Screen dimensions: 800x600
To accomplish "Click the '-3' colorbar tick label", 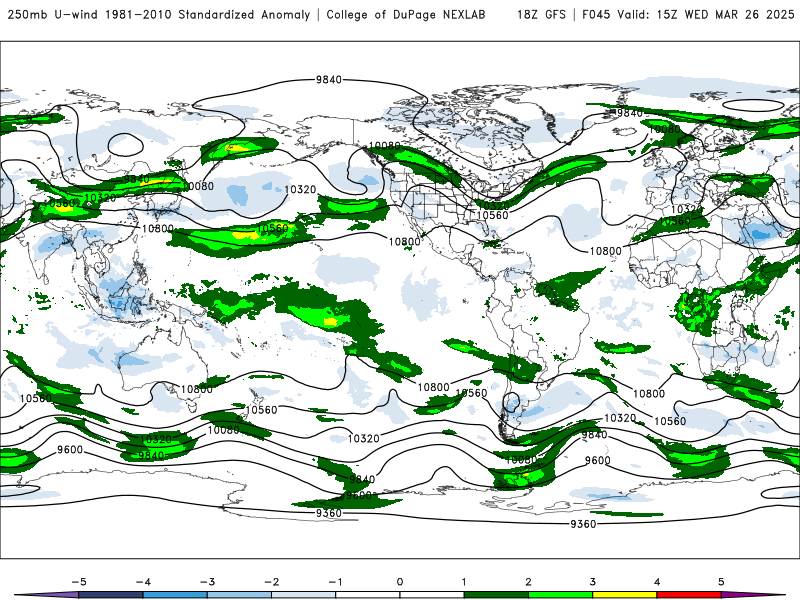I will pos(207,582).
